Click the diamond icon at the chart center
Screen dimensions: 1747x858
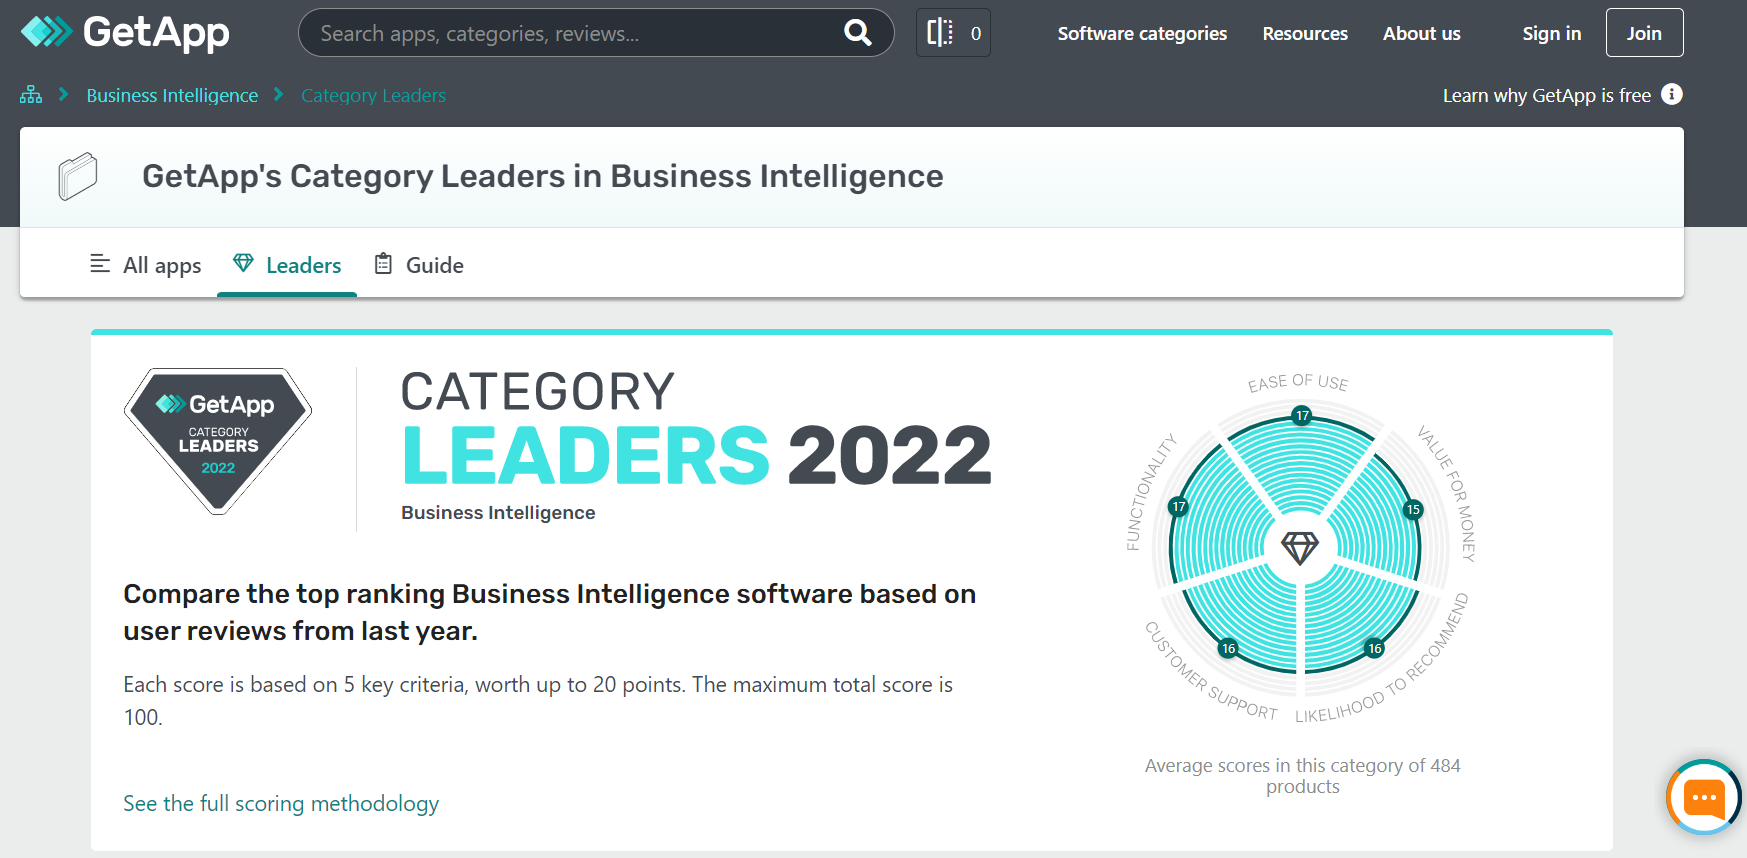(1301, 548)
